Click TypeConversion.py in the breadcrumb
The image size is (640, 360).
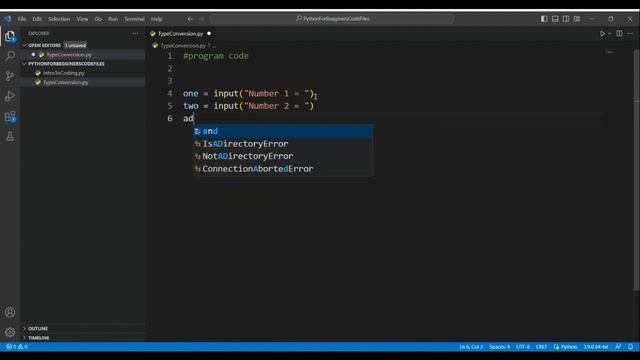coord(183,46)
